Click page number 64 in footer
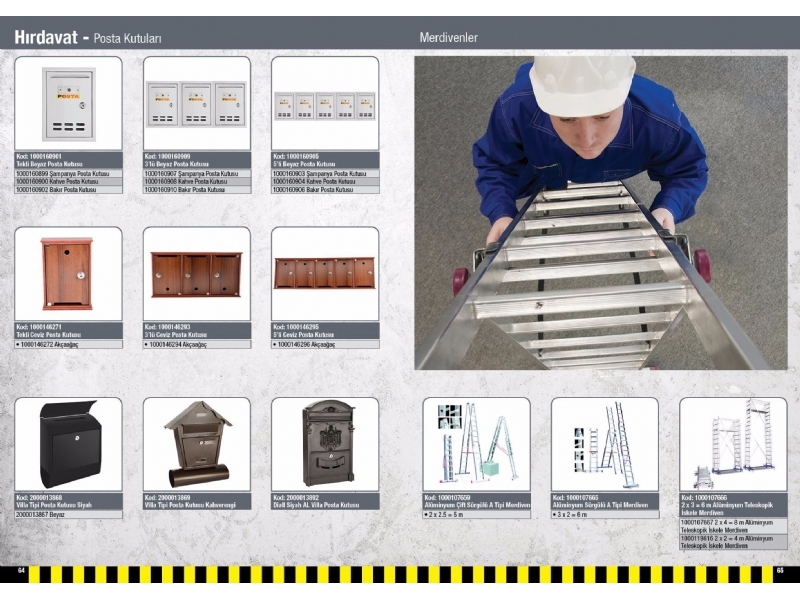Viewport: 800px width, 600px height. (20, 571)
